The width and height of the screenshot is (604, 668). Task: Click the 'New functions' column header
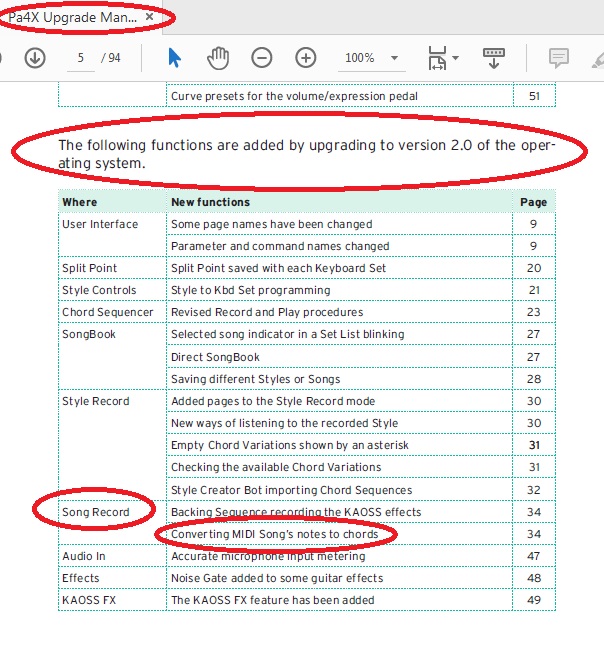(210, 202)
